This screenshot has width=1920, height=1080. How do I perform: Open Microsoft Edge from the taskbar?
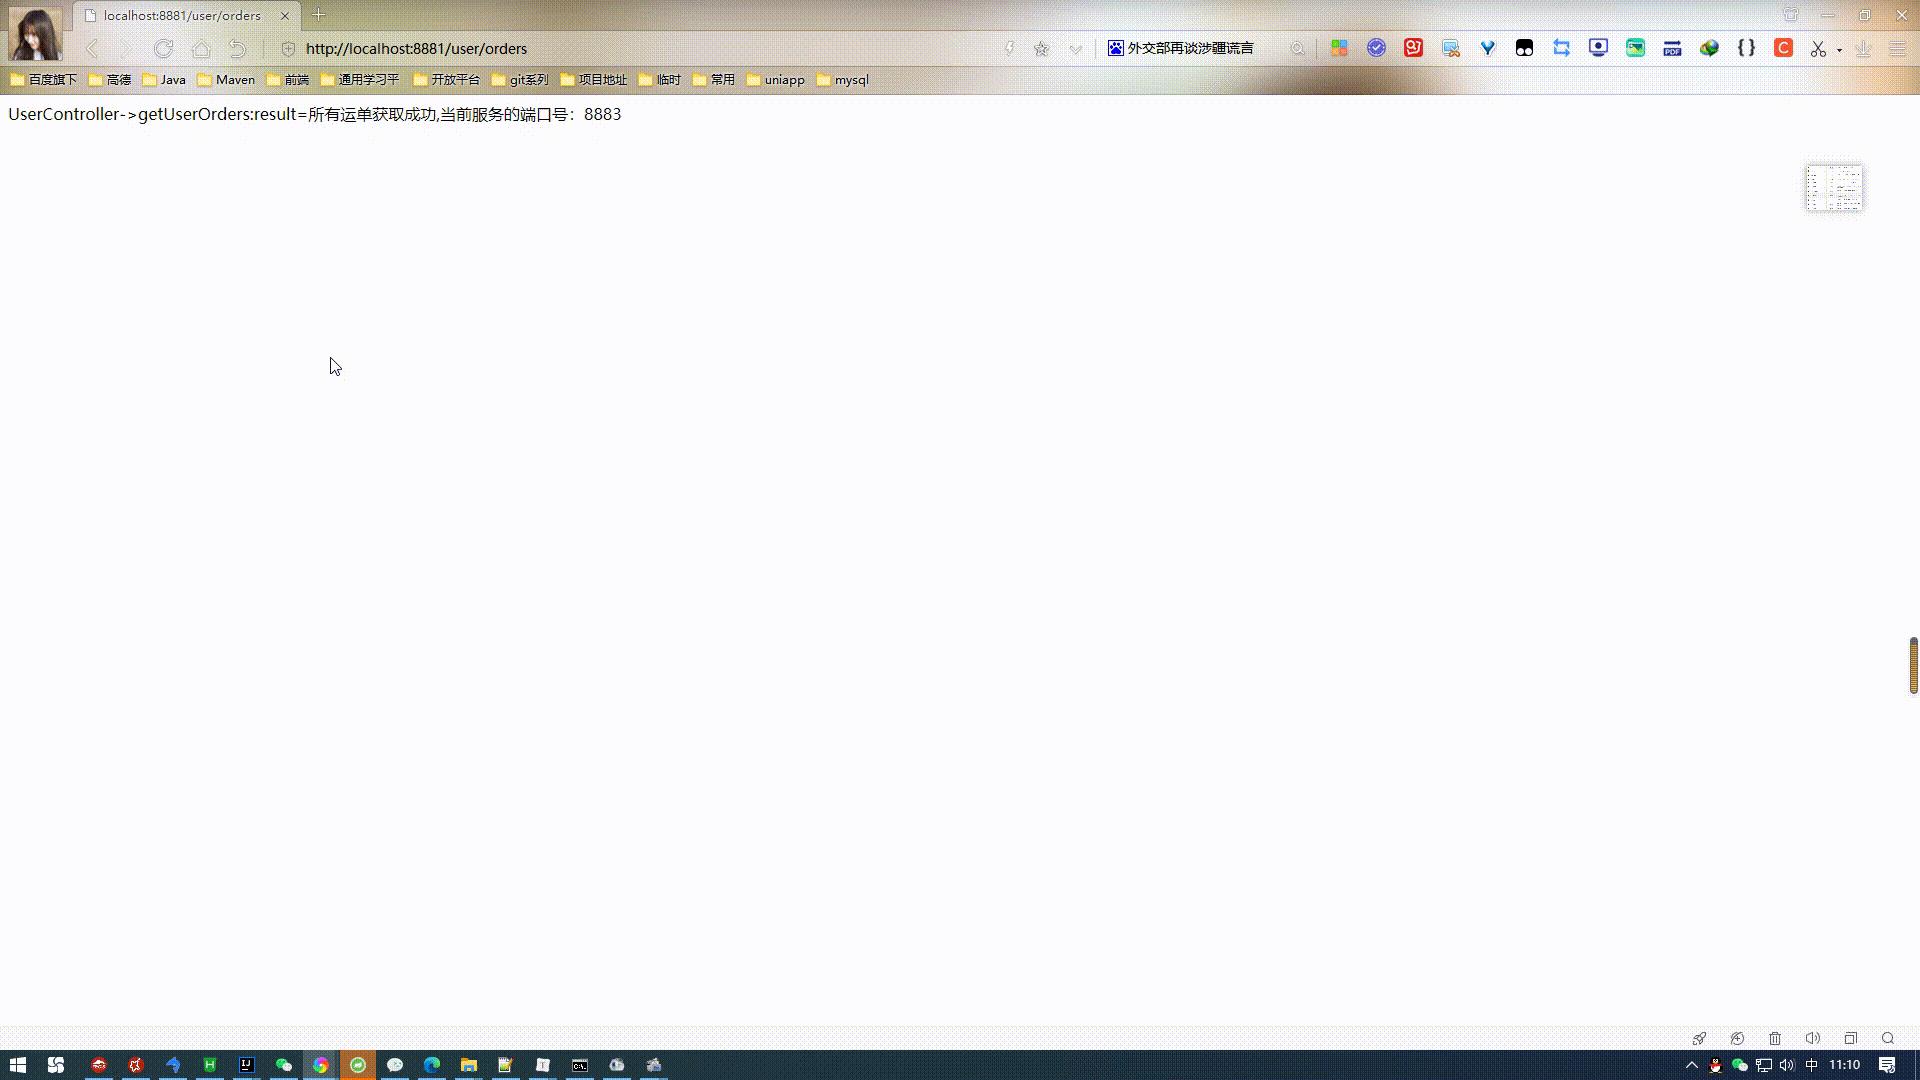432,1065
